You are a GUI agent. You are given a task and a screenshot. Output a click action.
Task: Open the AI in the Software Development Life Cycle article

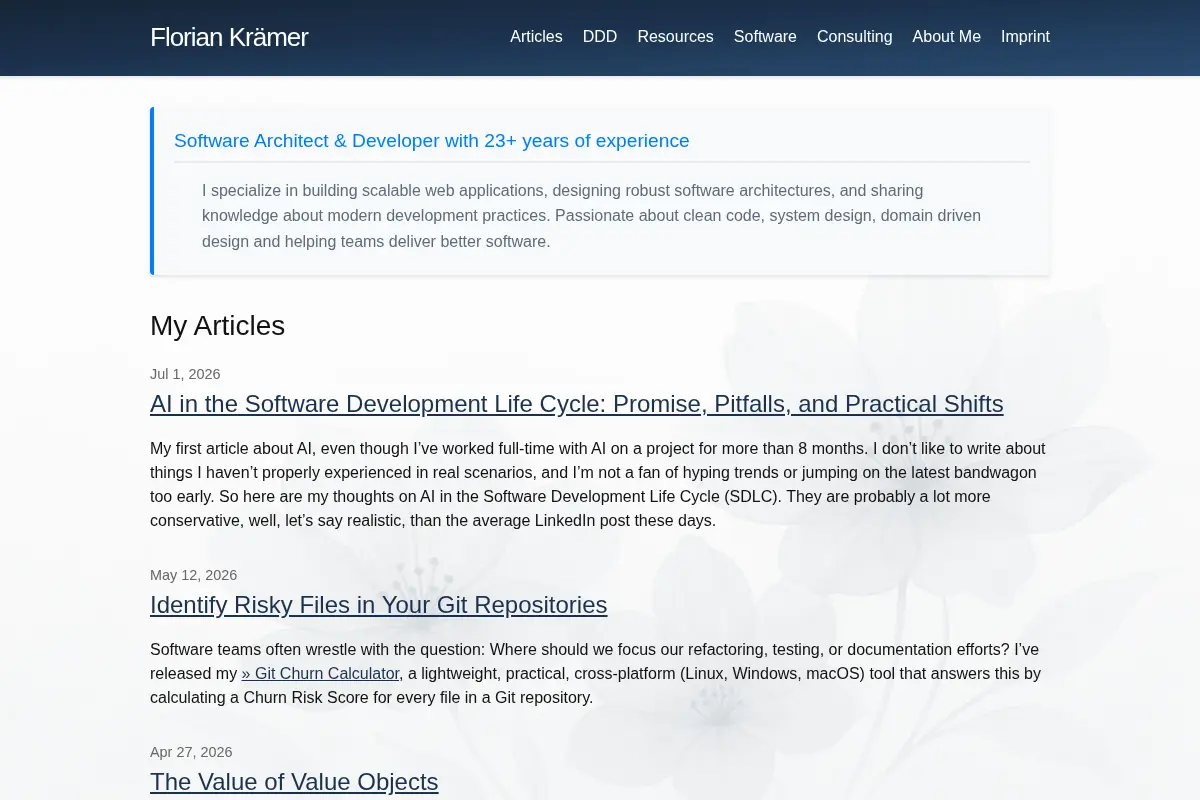pos(577,404)
